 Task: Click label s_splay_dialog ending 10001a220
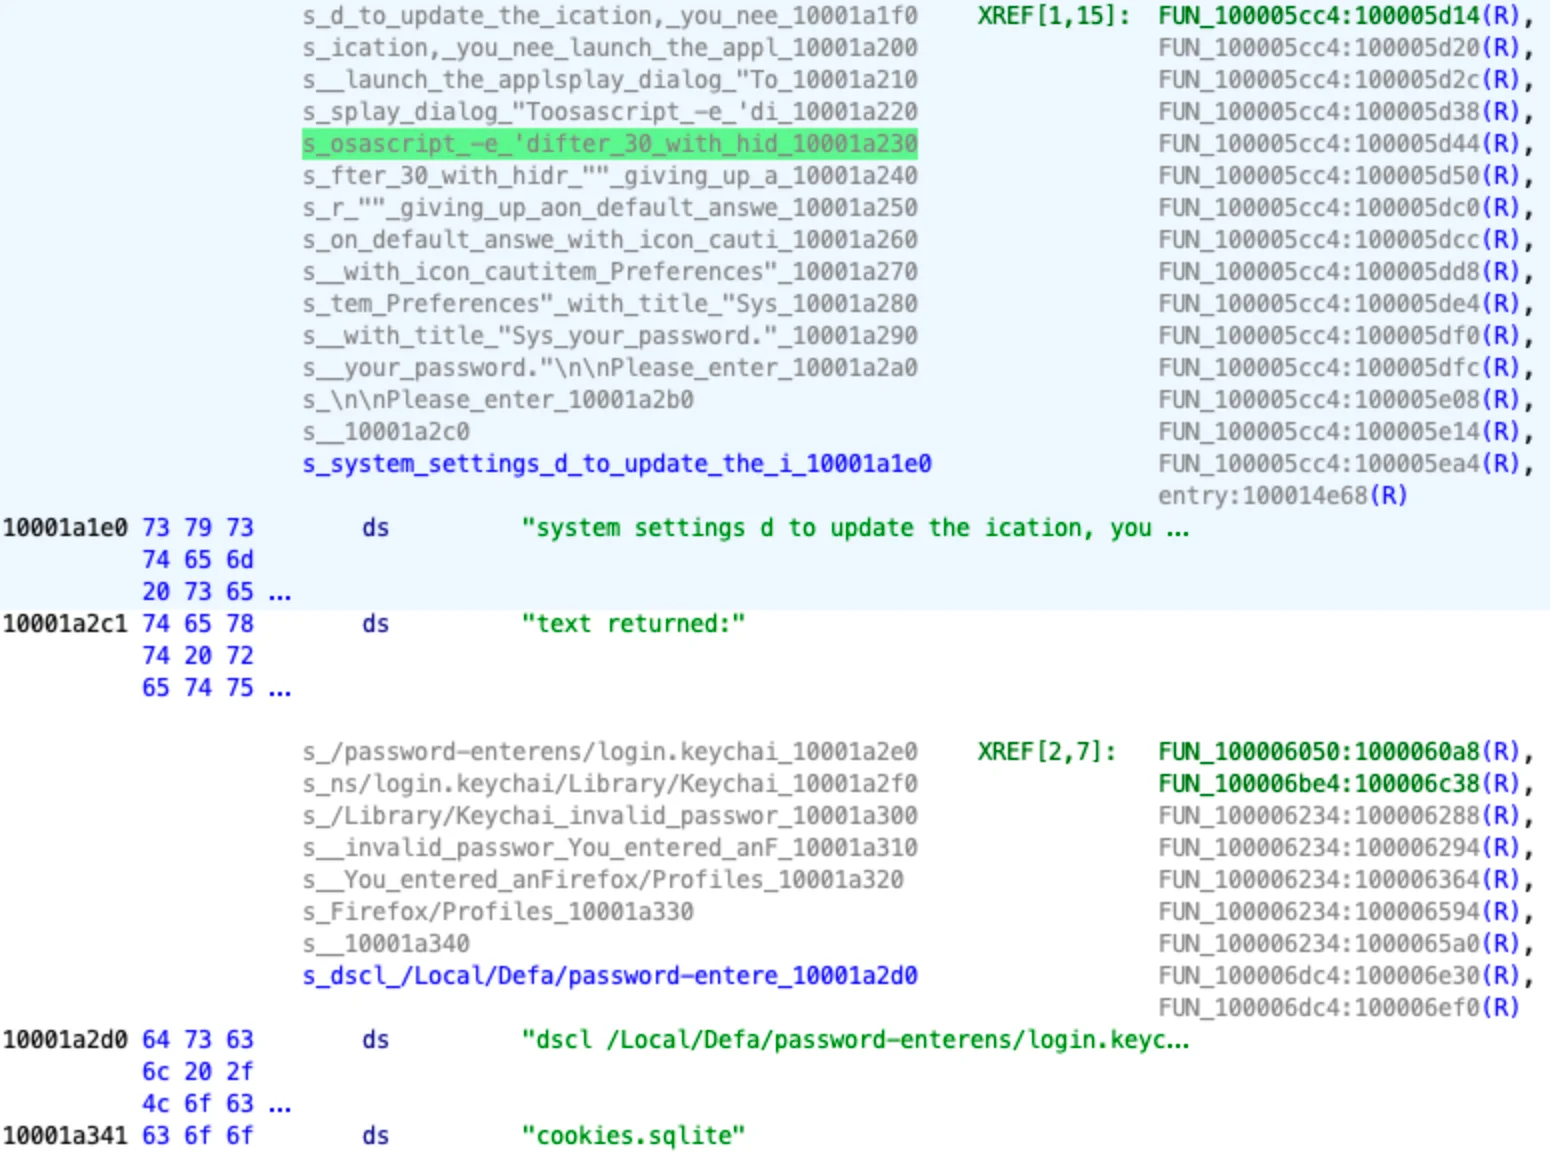point(610,112)
